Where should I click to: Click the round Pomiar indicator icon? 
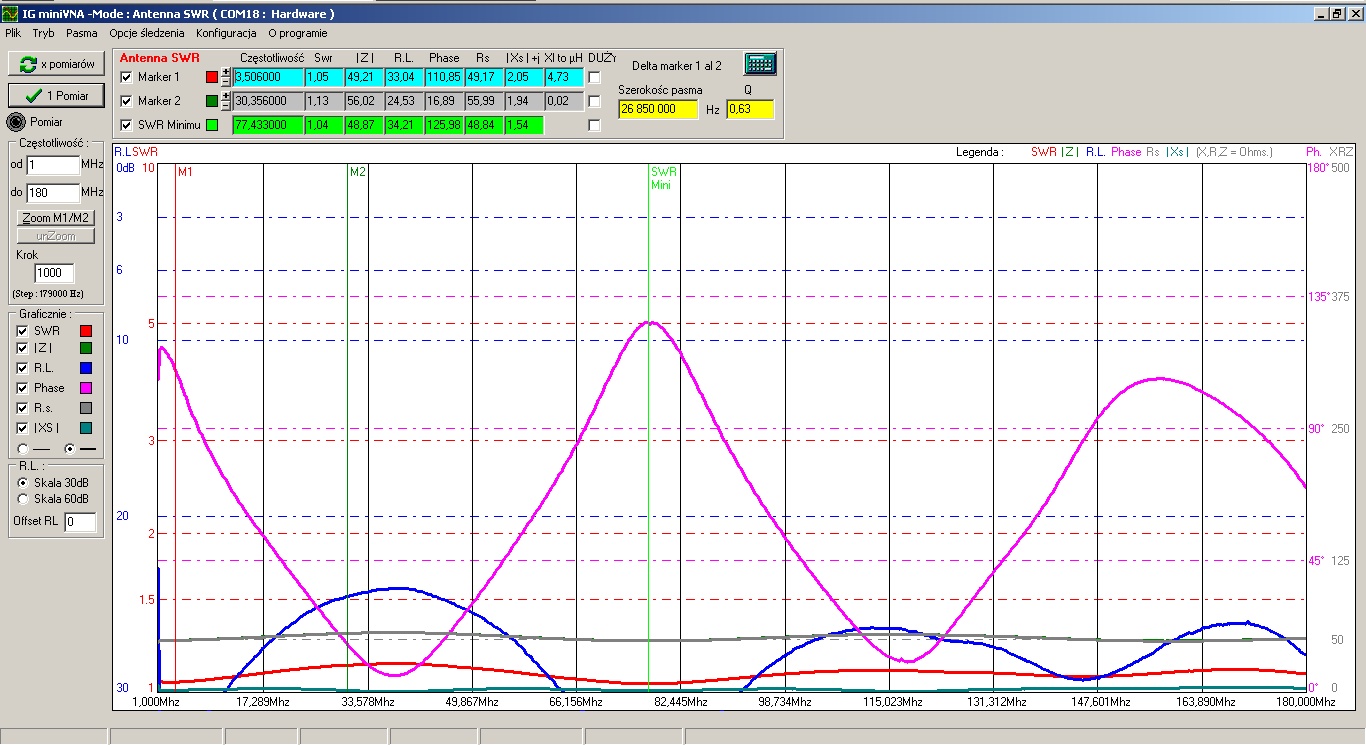tap(16, 122)
